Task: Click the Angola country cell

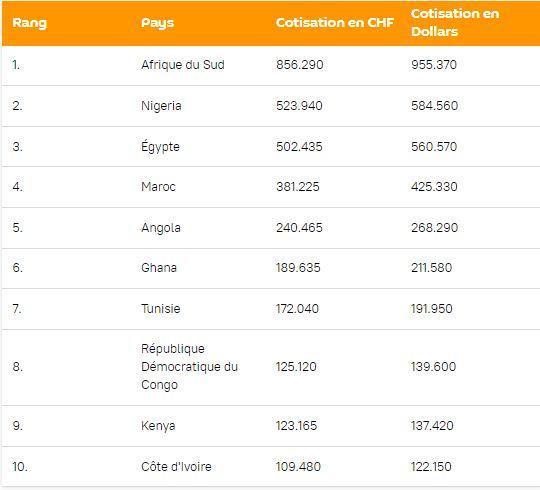Action: click(x=161, y=228)
